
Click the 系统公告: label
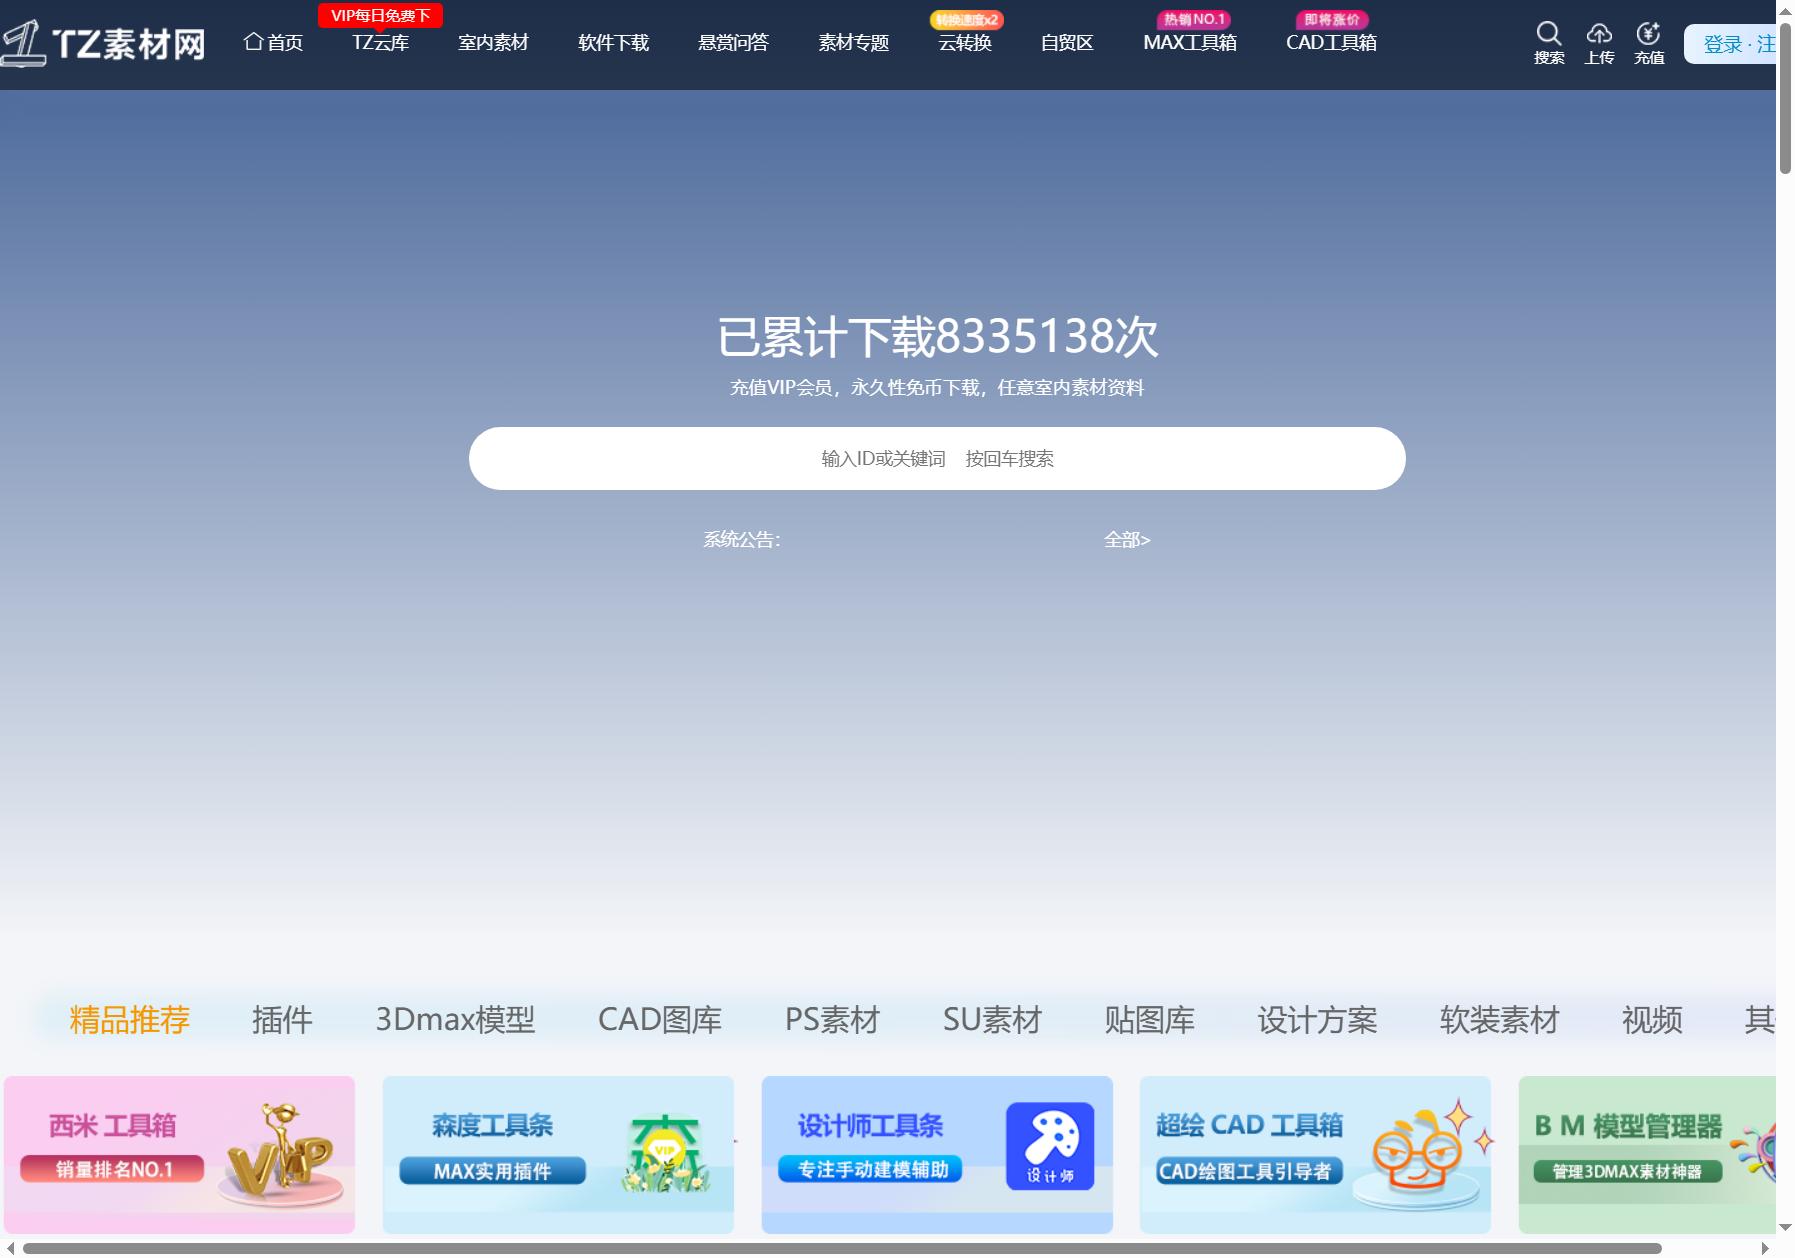click(x=742, y=540)
